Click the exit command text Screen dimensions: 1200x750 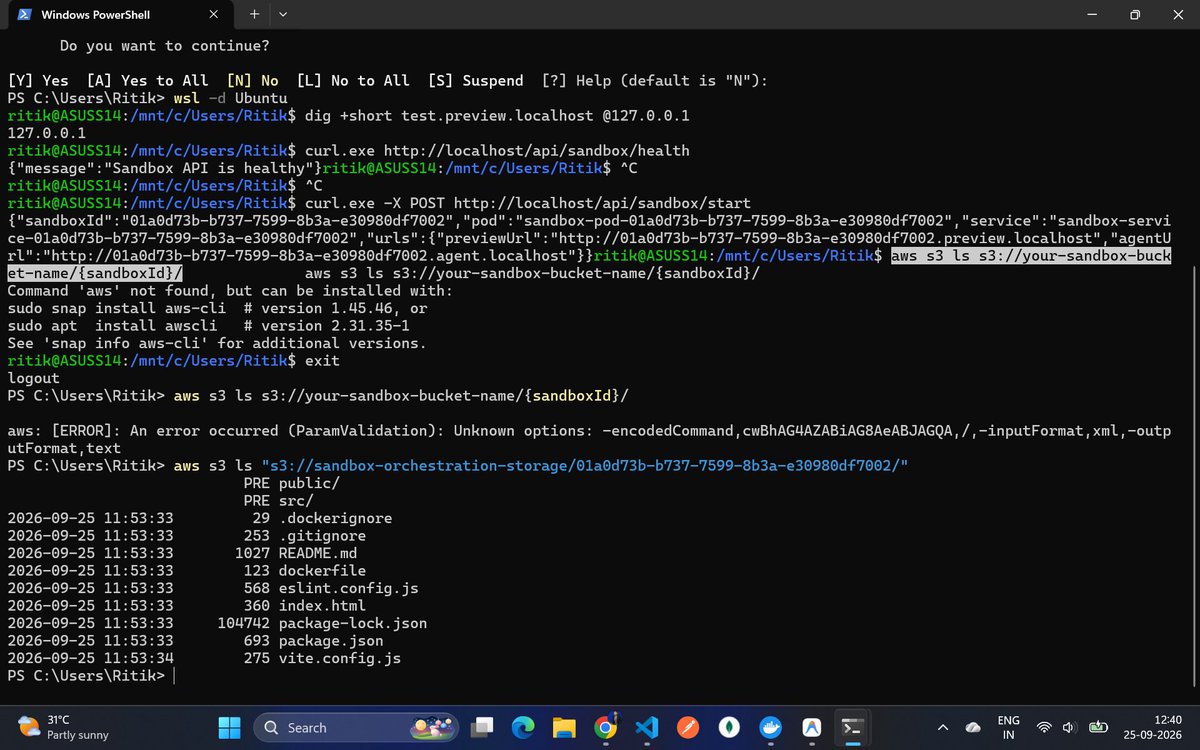[322, 360]
